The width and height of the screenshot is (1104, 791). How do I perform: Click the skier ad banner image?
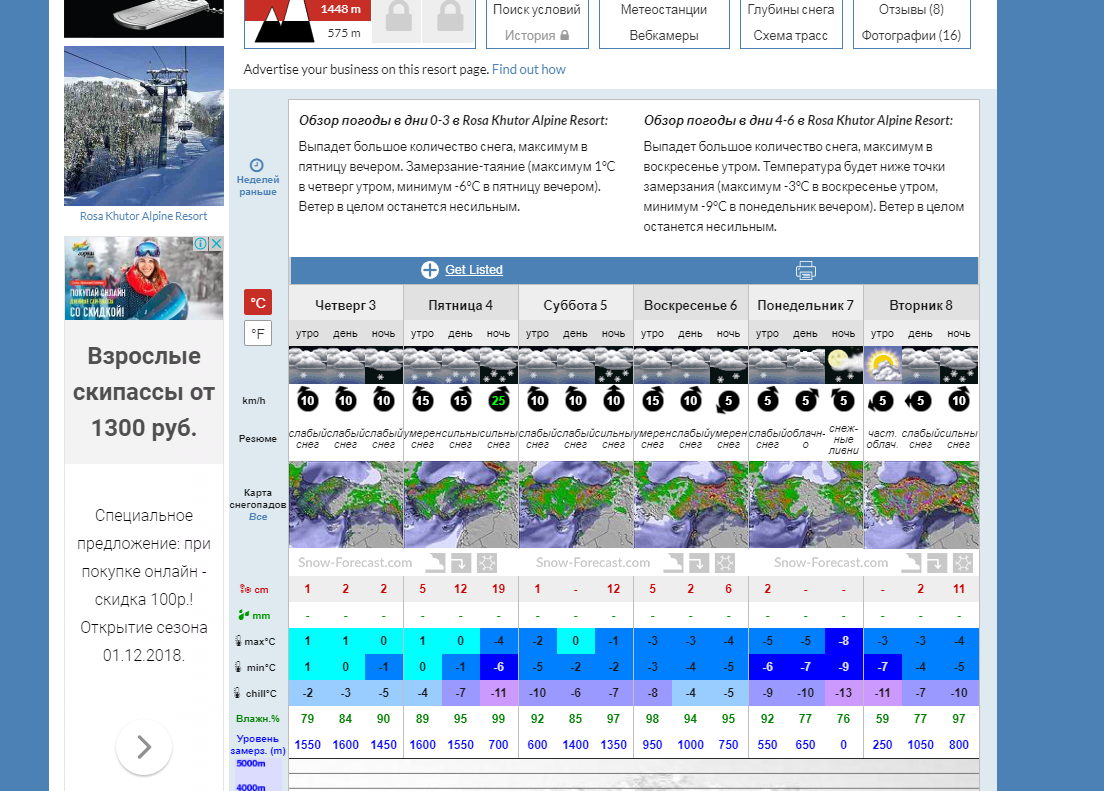click(x=144, y=278)
